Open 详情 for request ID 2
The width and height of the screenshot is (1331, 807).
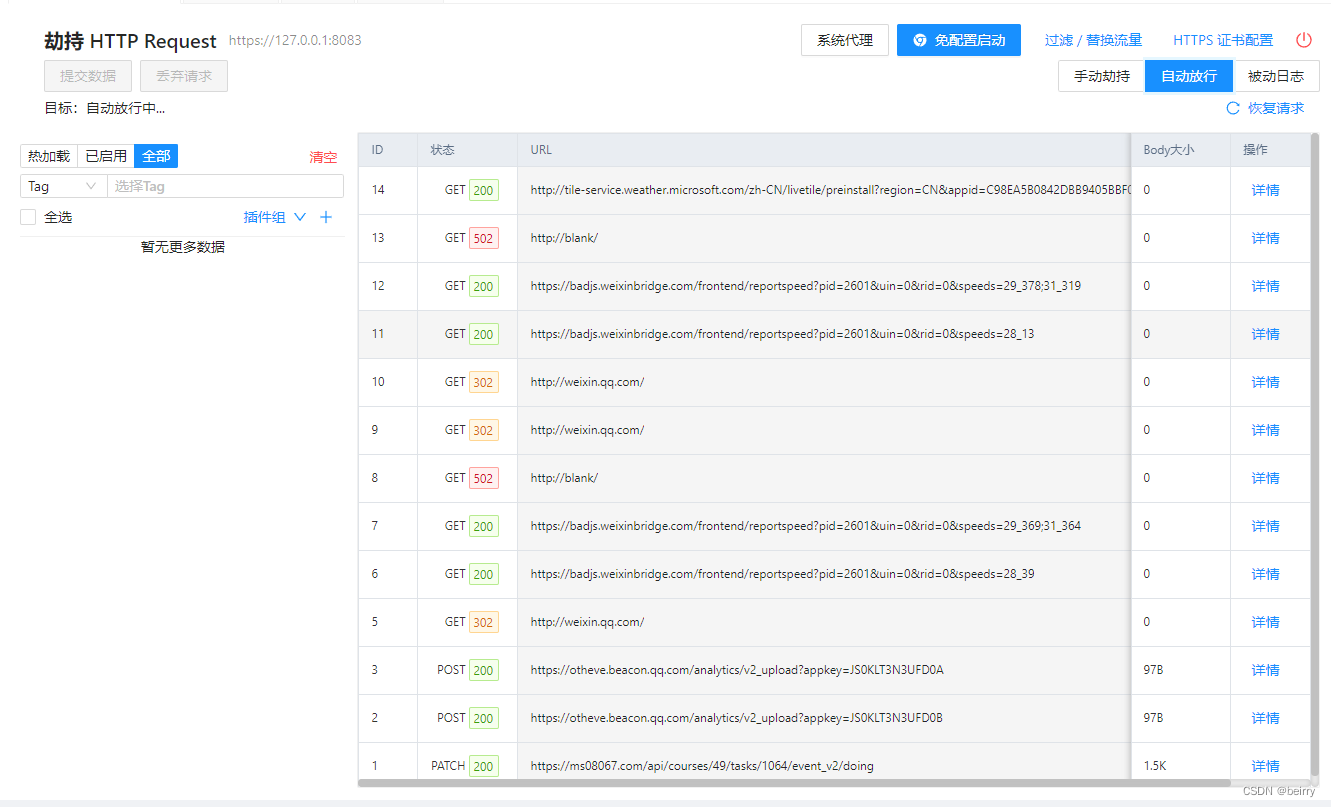[1266, 718]
